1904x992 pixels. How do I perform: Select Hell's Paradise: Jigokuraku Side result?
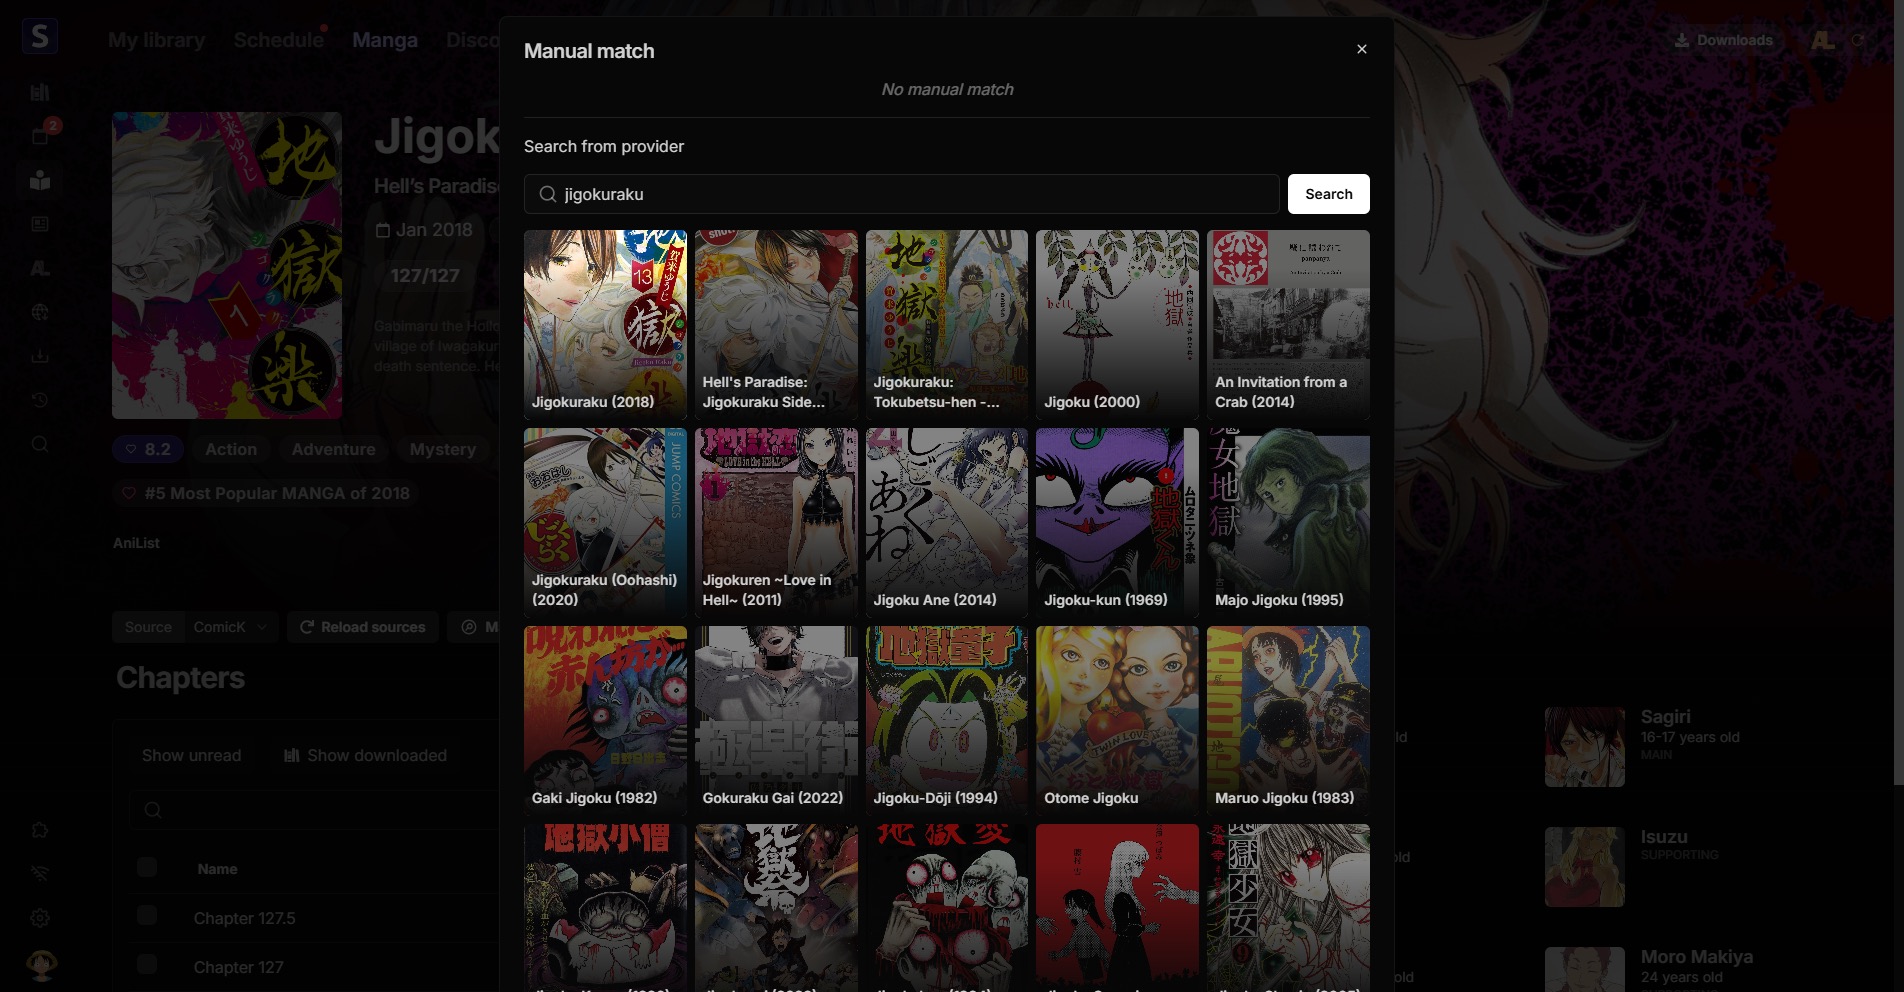776,324
